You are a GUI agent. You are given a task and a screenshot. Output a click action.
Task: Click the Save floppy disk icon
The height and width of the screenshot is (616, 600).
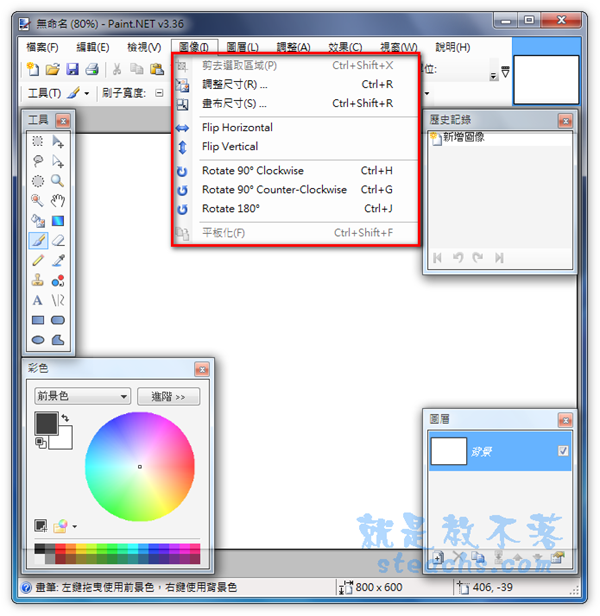(72, 69)
